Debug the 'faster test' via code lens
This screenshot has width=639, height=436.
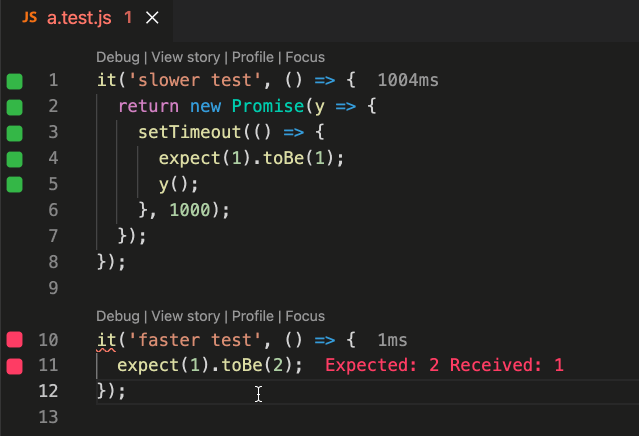click(x=117, y=316)
